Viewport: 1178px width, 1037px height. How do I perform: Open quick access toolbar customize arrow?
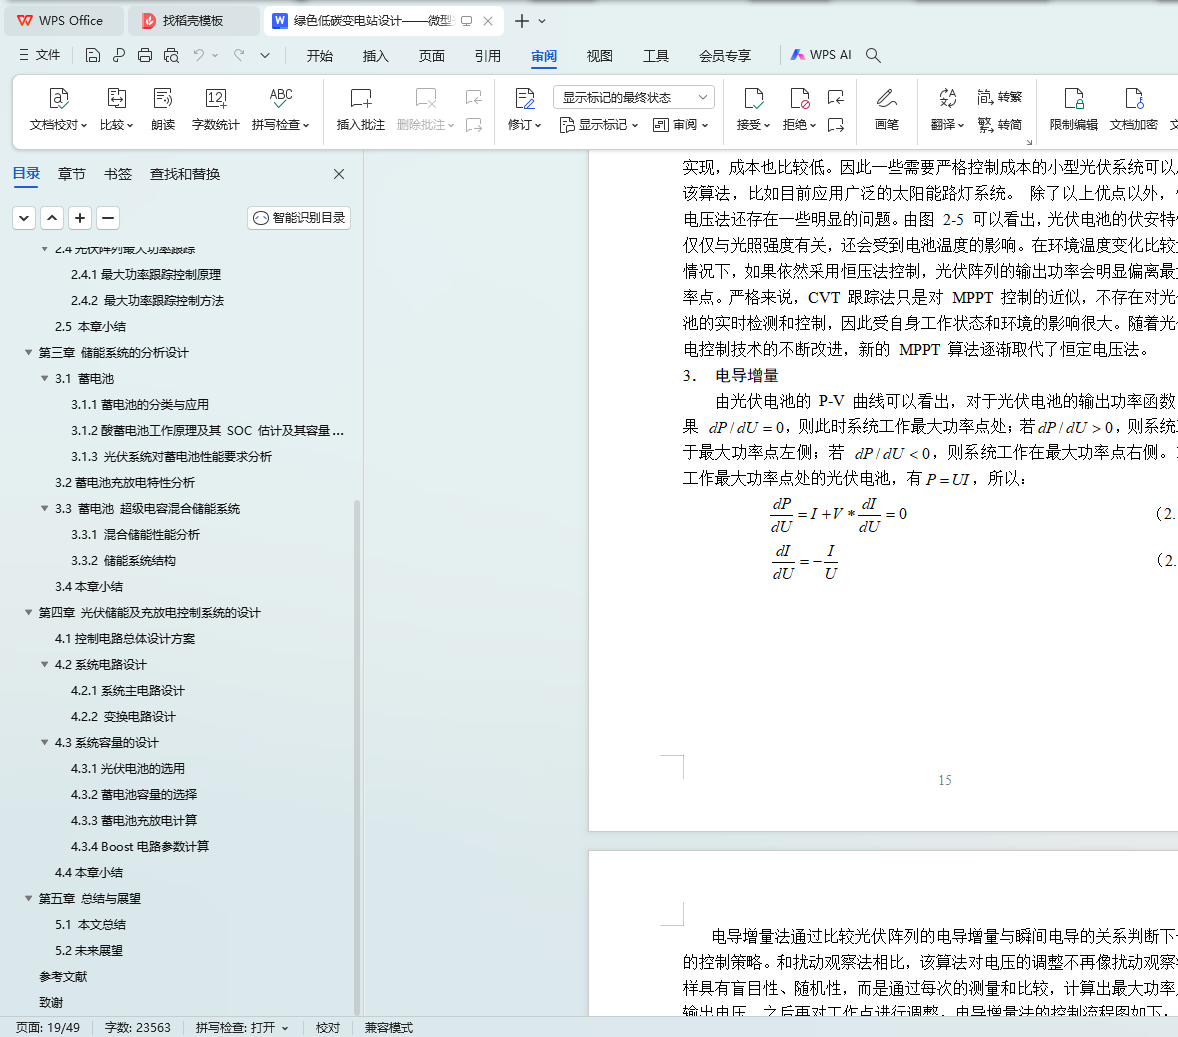tap(265, 55)
